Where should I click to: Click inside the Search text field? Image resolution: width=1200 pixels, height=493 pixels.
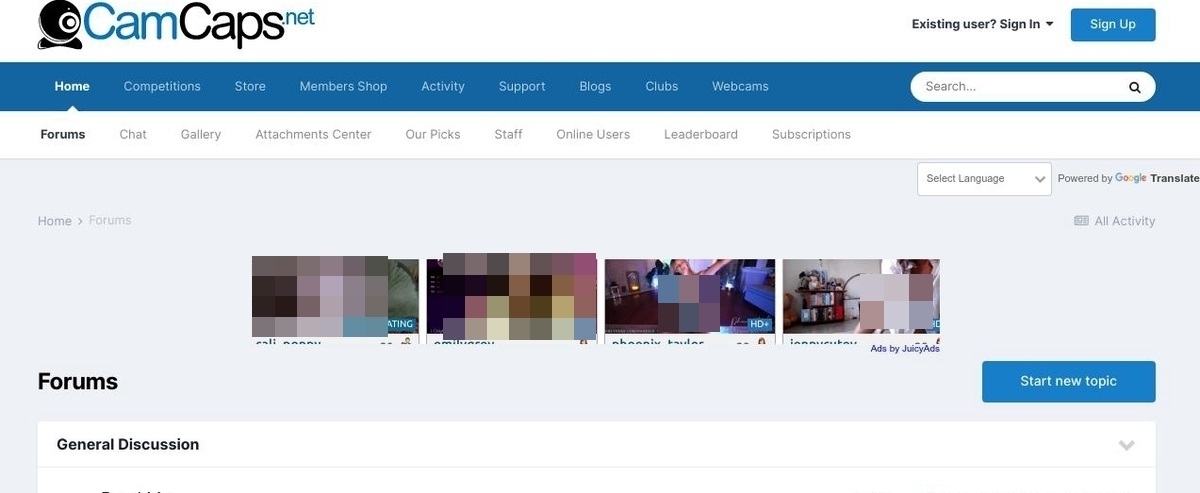[x=1020, y=87]
